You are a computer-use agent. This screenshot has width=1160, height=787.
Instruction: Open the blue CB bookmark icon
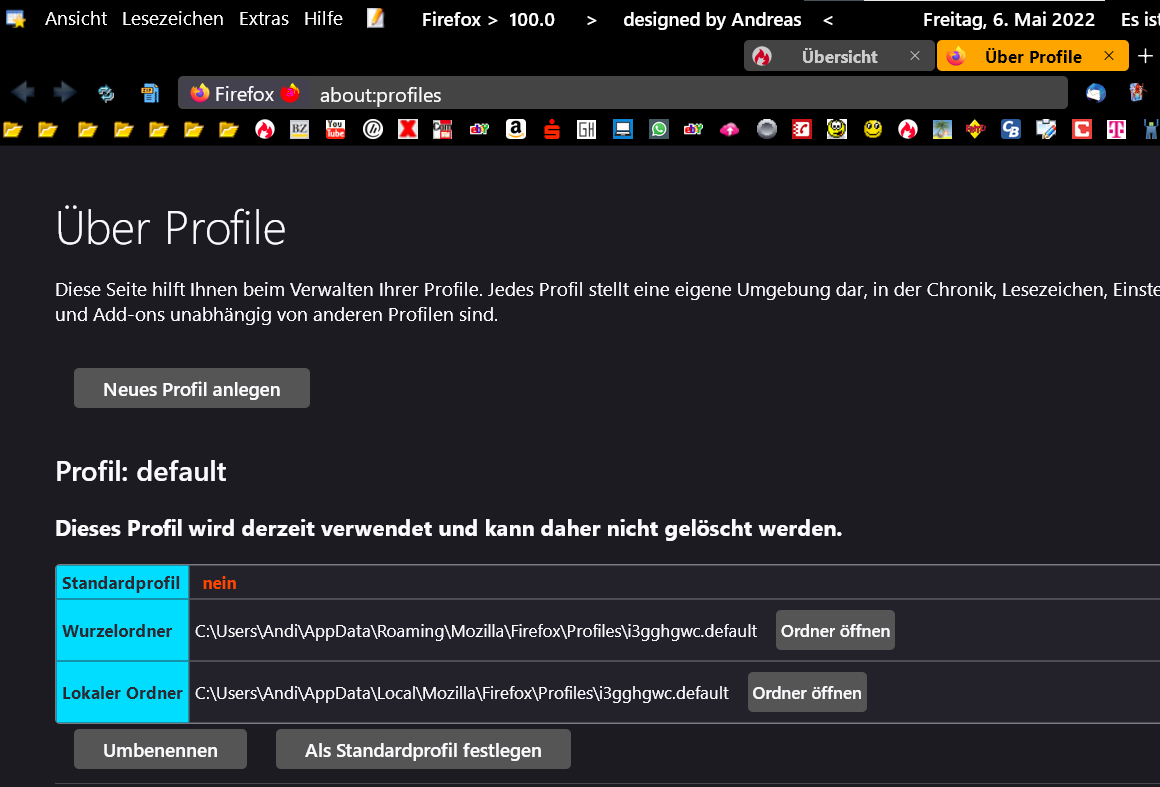(1011, 129)
